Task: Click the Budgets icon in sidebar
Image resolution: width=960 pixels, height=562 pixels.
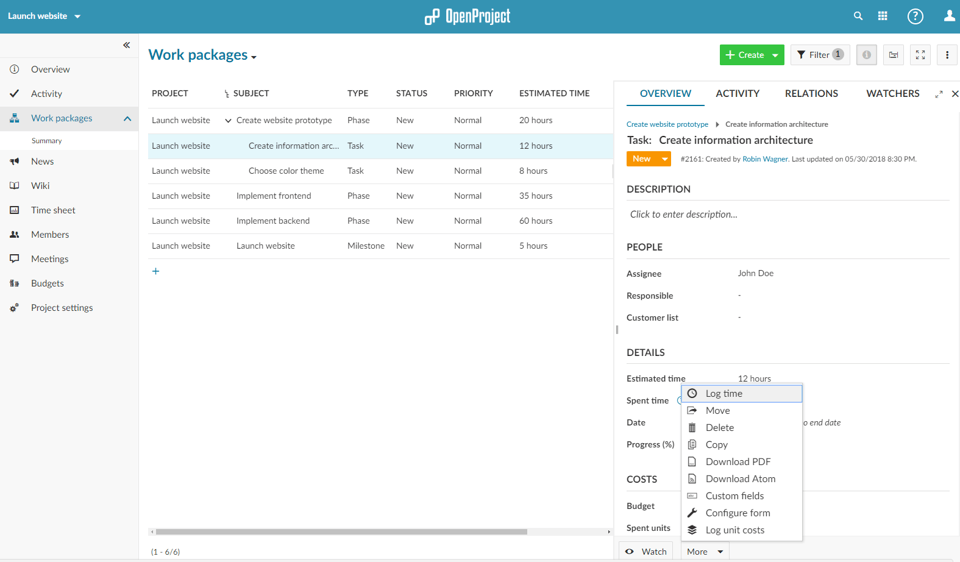Action: tap(14, 283)
